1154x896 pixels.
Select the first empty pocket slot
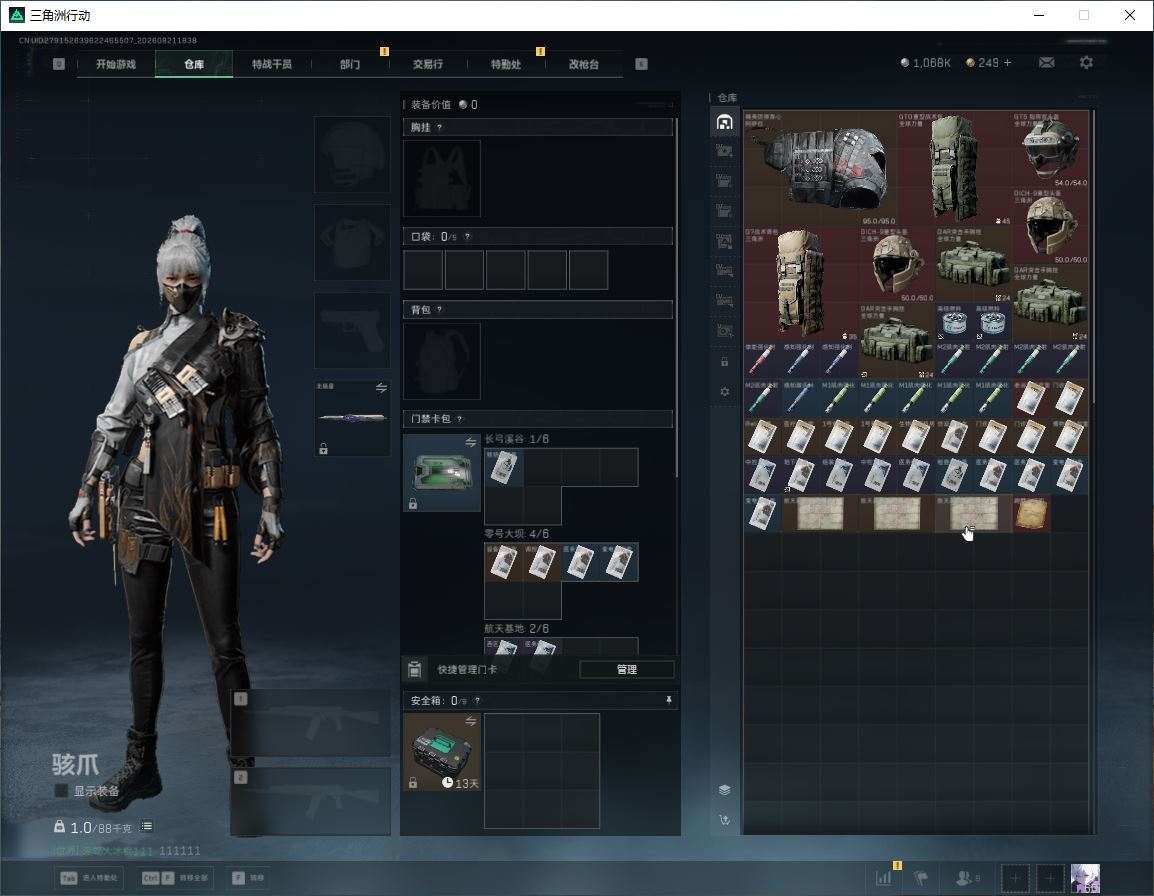click(423, 269)
